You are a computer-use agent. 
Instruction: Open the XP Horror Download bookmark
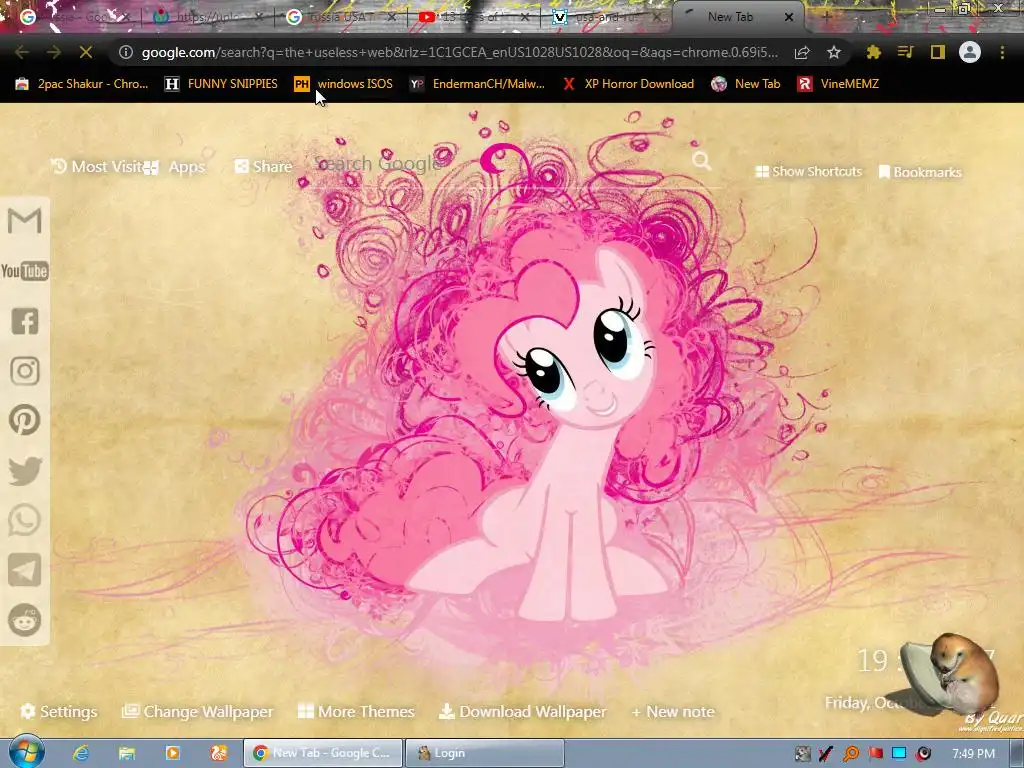point(628,84)
